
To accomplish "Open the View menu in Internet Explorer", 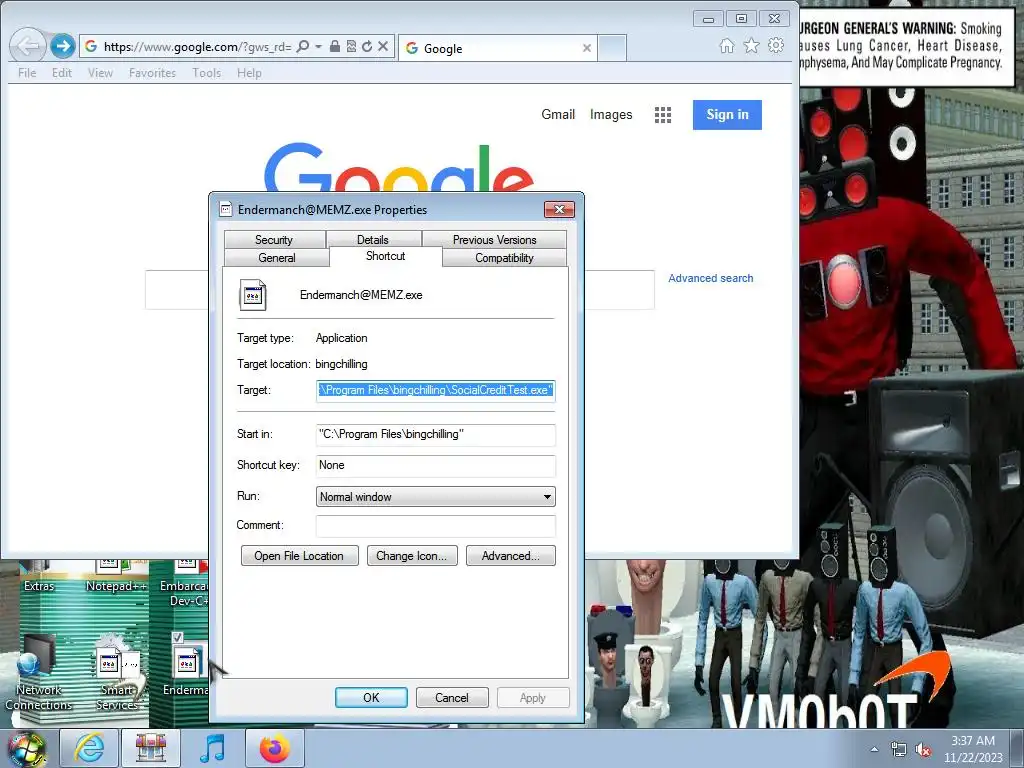I will [x=100, y=72].
